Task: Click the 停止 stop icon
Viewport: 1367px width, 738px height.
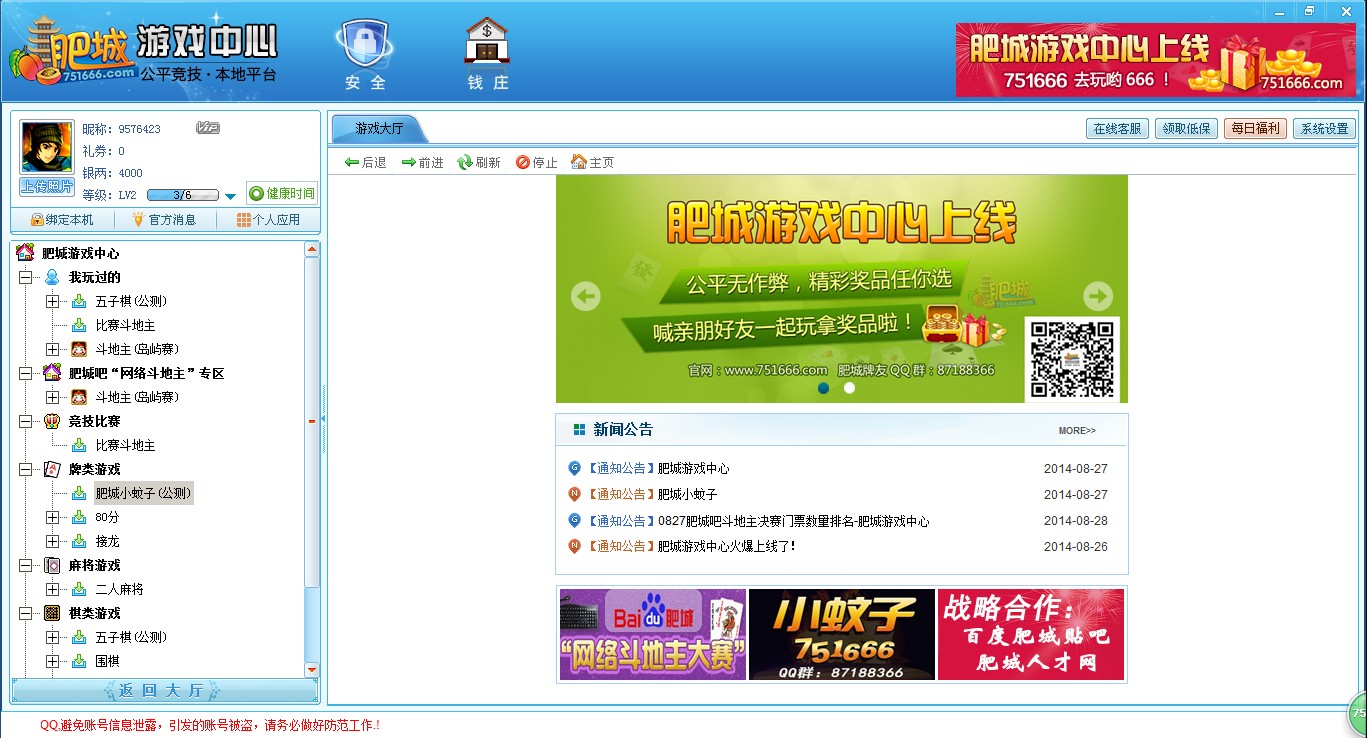Action: coord(522,162)
